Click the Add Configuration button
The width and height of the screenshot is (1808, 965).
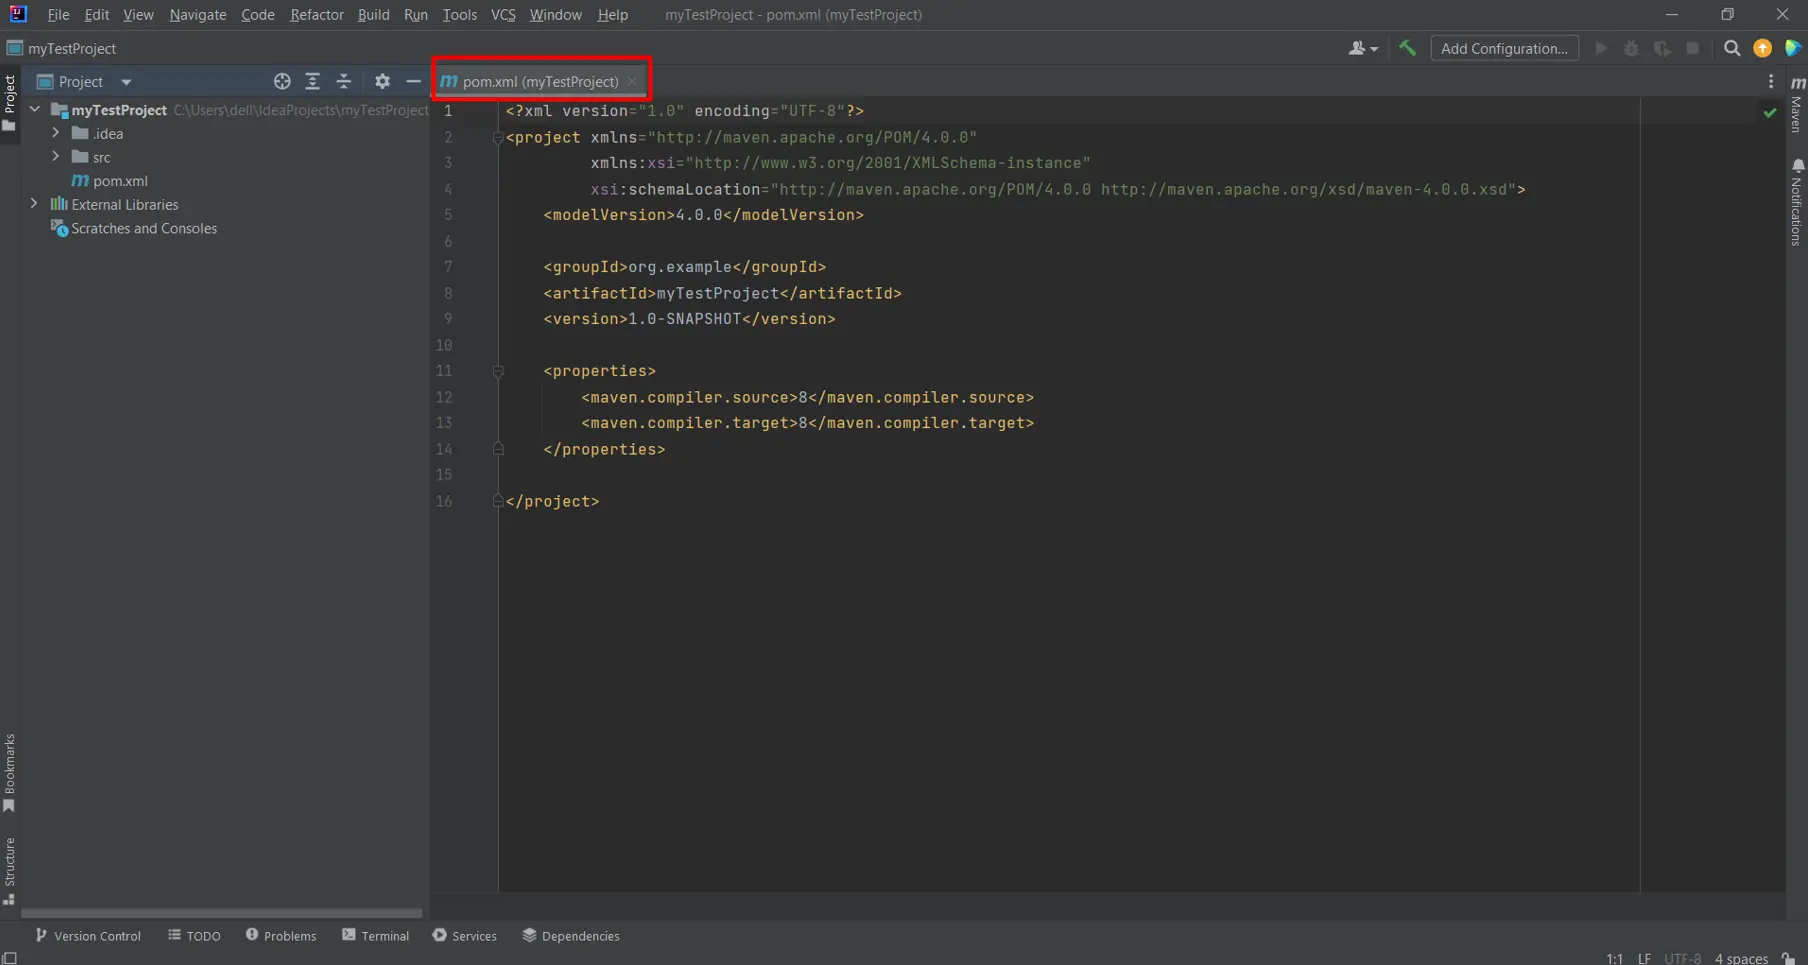pos(1504,48)
